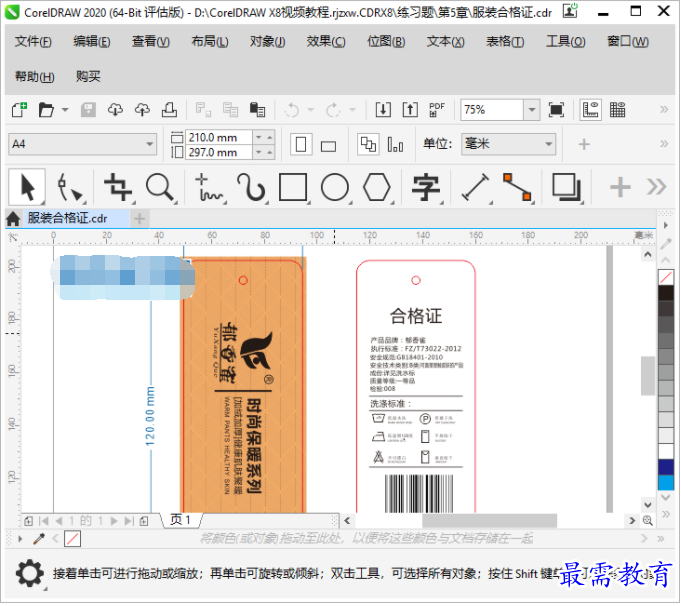Expand color palette flyout arrow

coord(665,225)
